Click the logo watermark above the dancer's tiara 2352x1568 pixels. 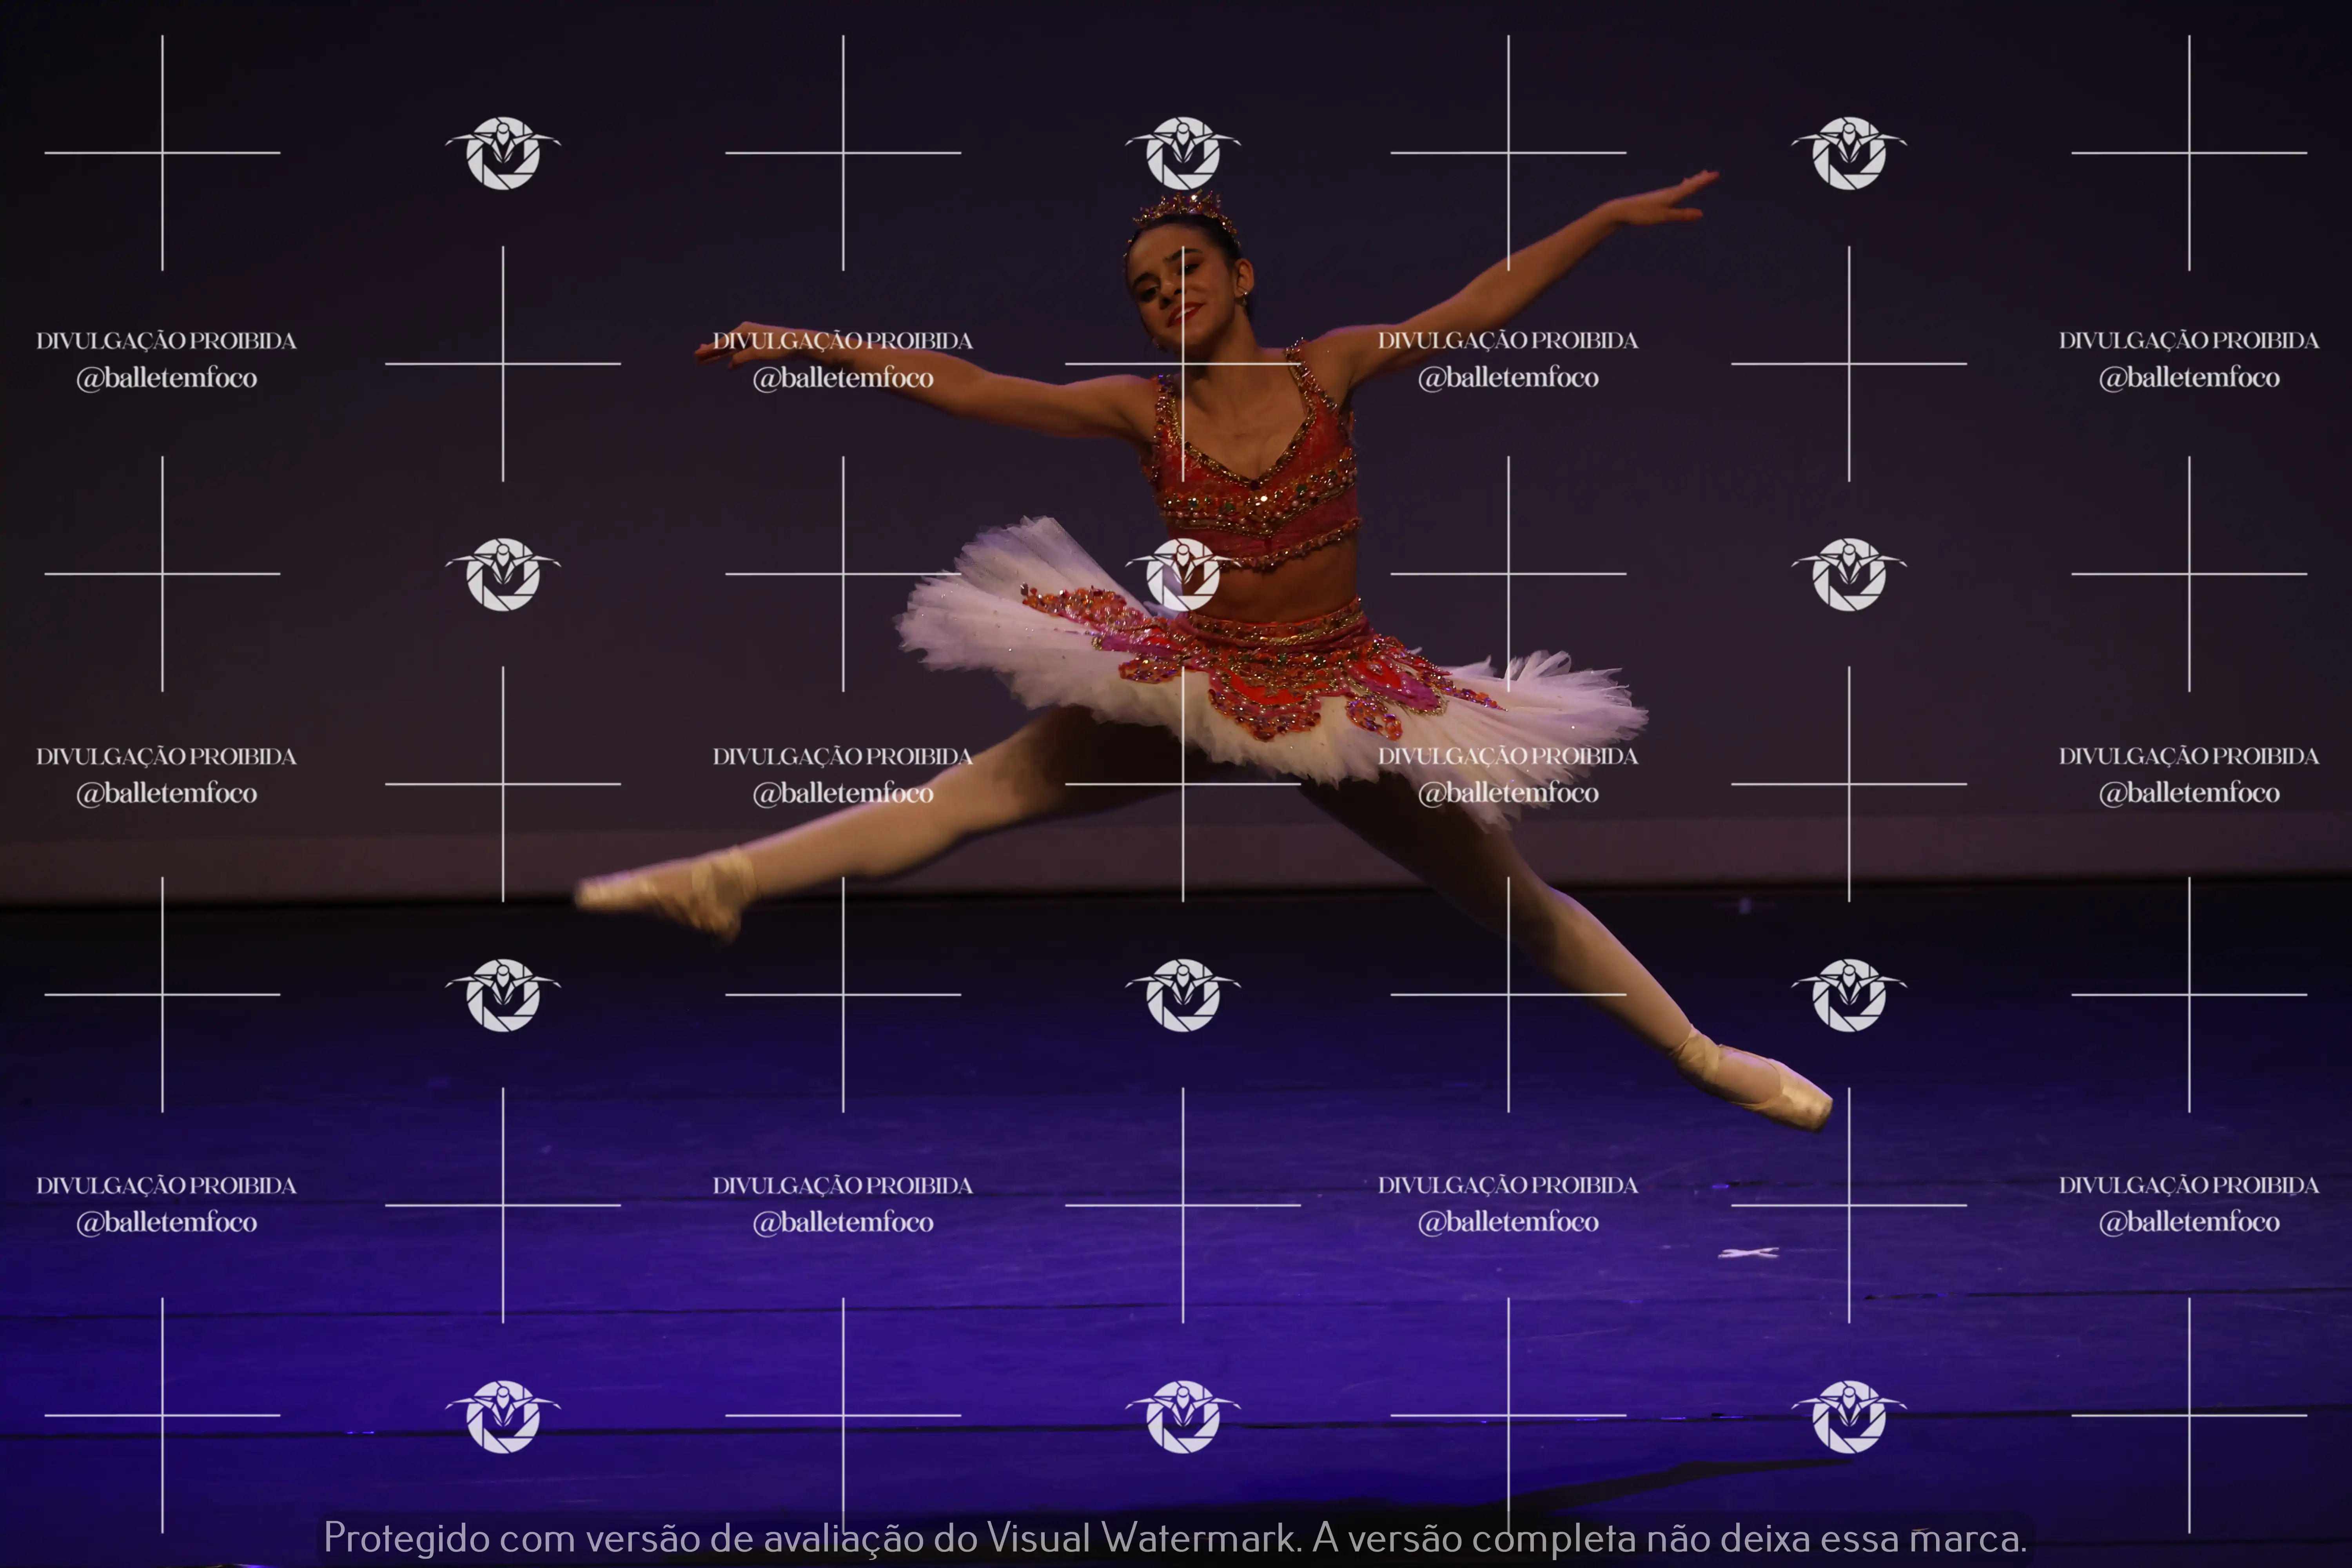click(1183, 153)
